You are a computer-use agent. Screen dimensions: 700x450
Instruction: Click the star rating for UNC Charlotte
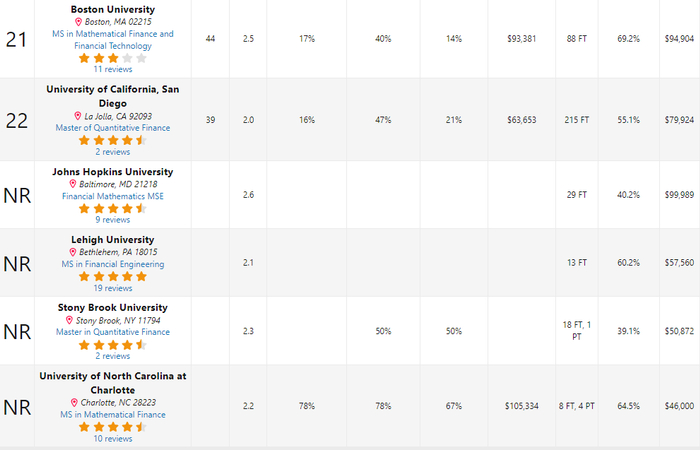(112, 426)
